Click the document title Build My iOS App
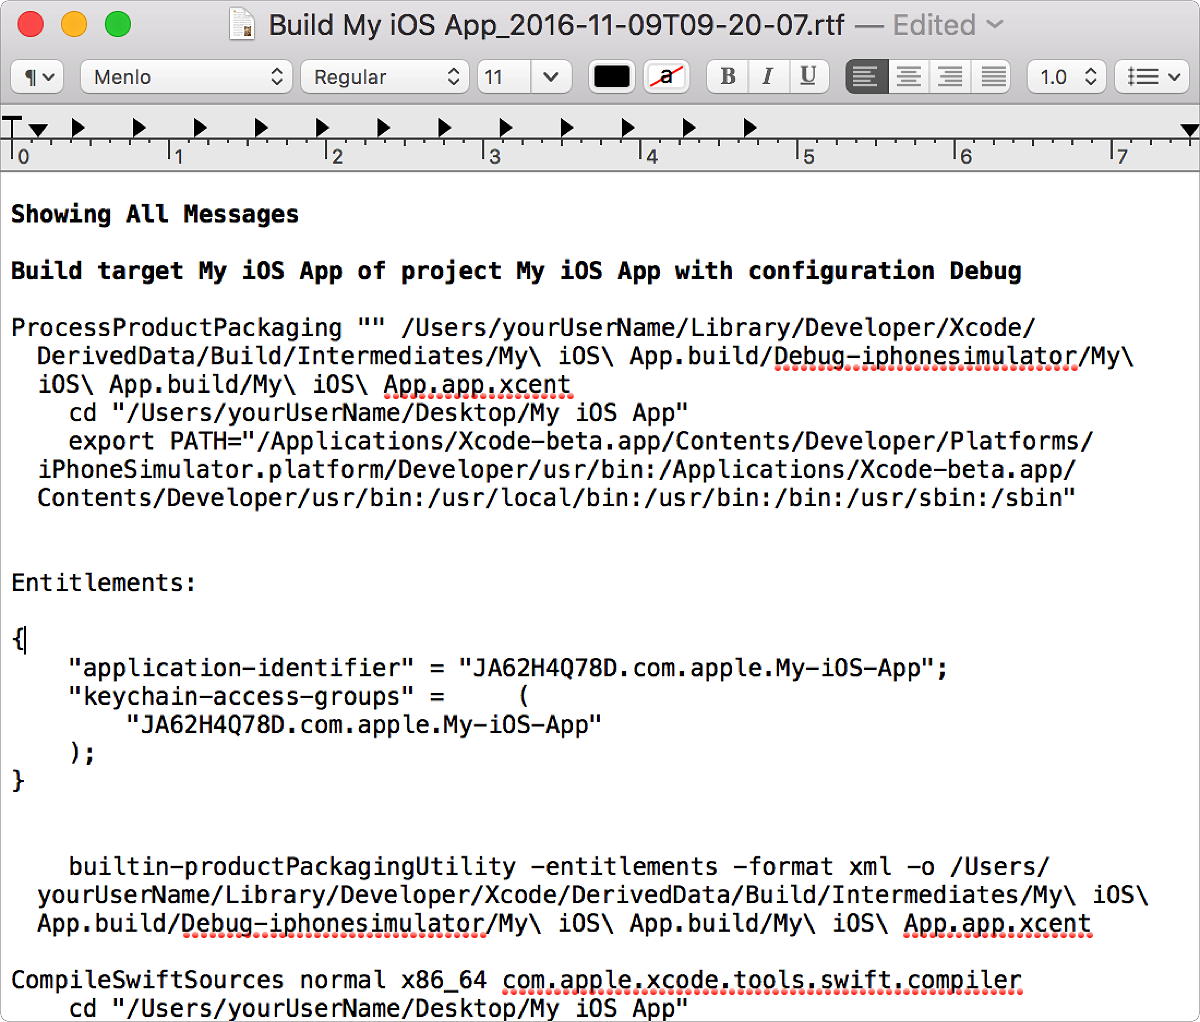 click(557, 24)
